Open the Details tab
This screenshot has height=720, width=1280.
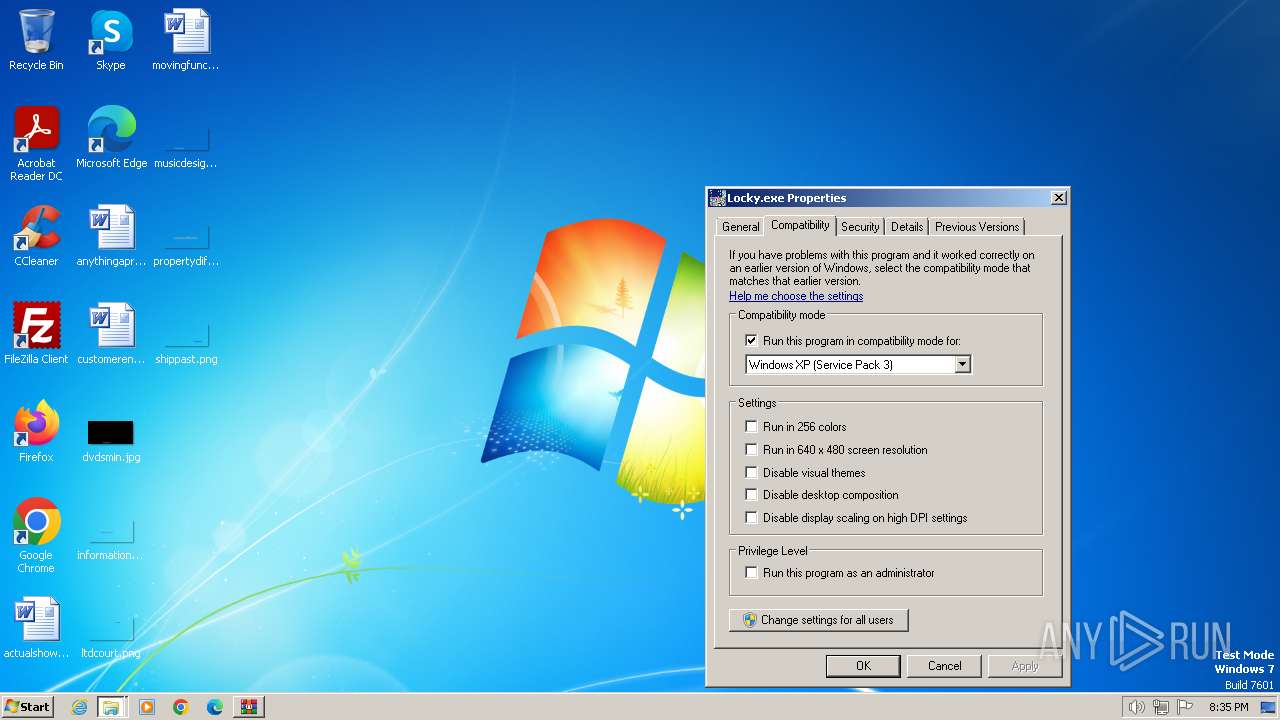[x=907, y=227]
